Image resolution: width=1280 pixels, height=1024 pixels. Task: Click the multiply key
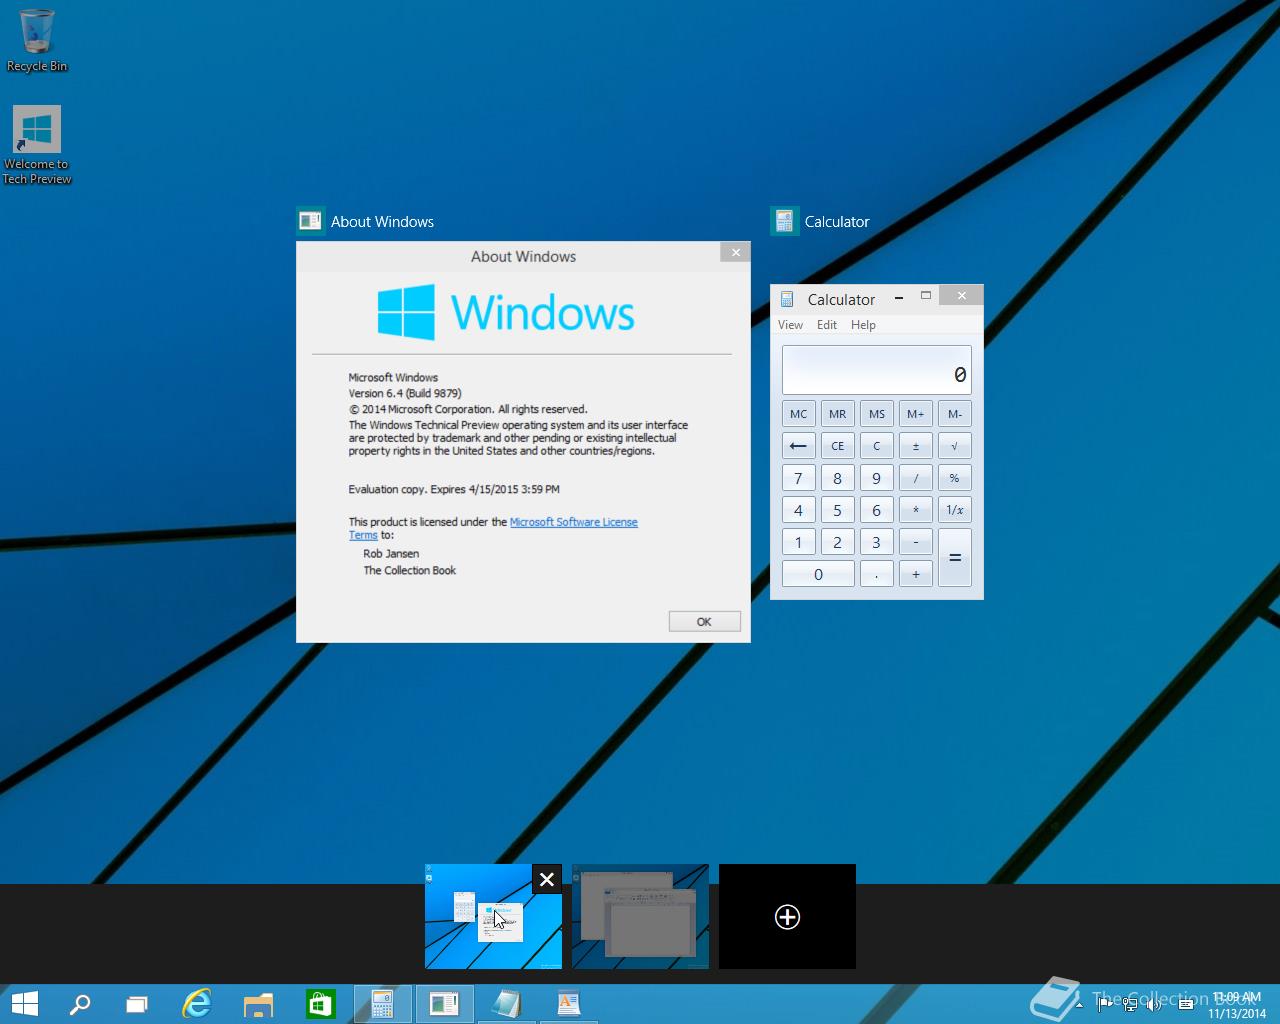[x=916, y=510]
